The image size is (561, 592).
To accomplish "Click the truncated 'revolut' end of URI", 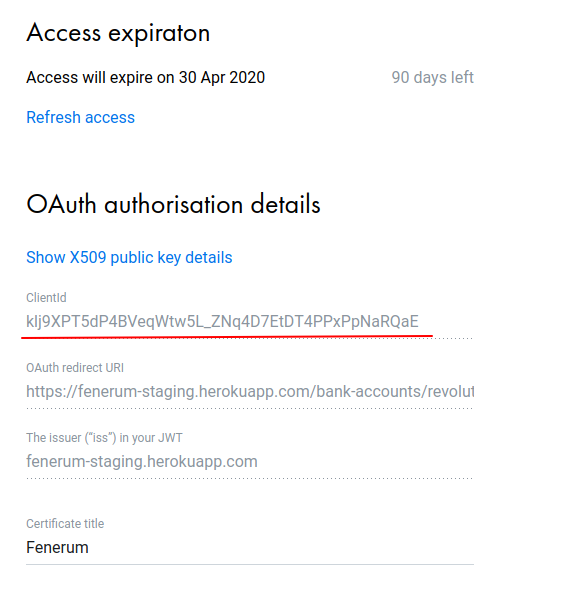I will tap(450, 392).
